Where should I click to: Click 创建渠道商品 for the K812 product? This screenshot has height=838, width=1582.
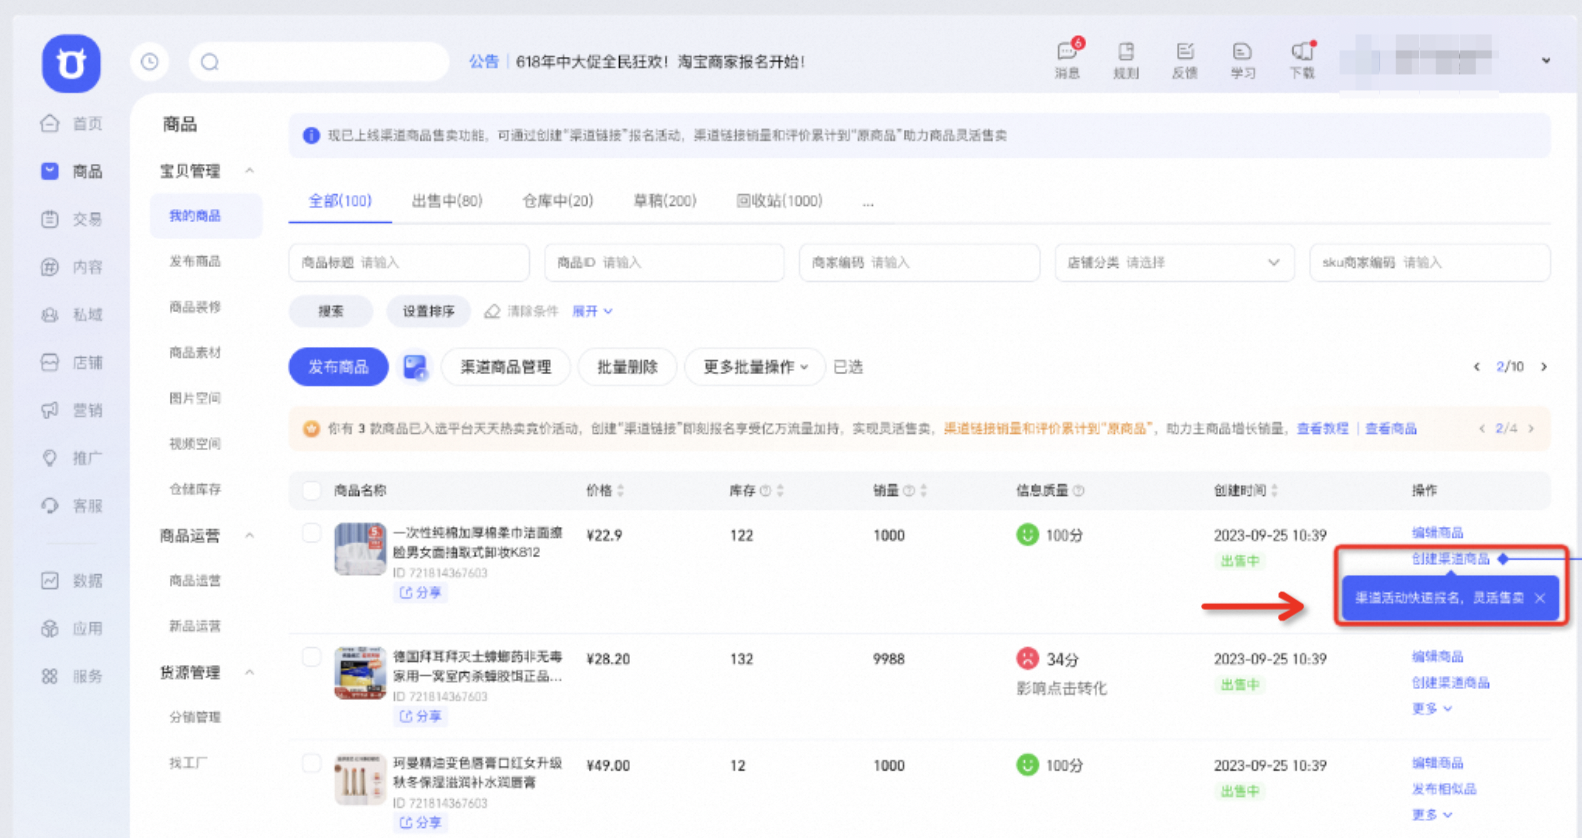tap(1450, 558)
